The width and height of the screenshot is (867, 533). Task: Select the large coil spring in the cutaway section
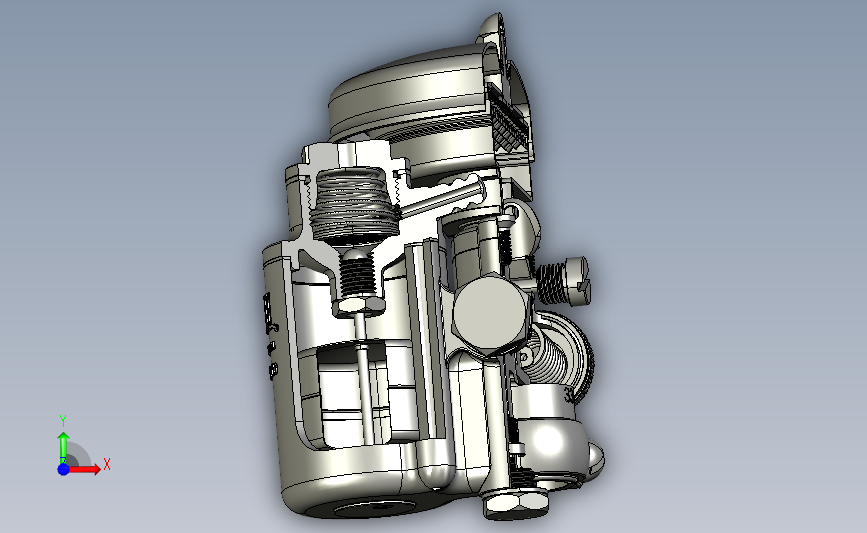pyautogui.click(x=354, y=205)
